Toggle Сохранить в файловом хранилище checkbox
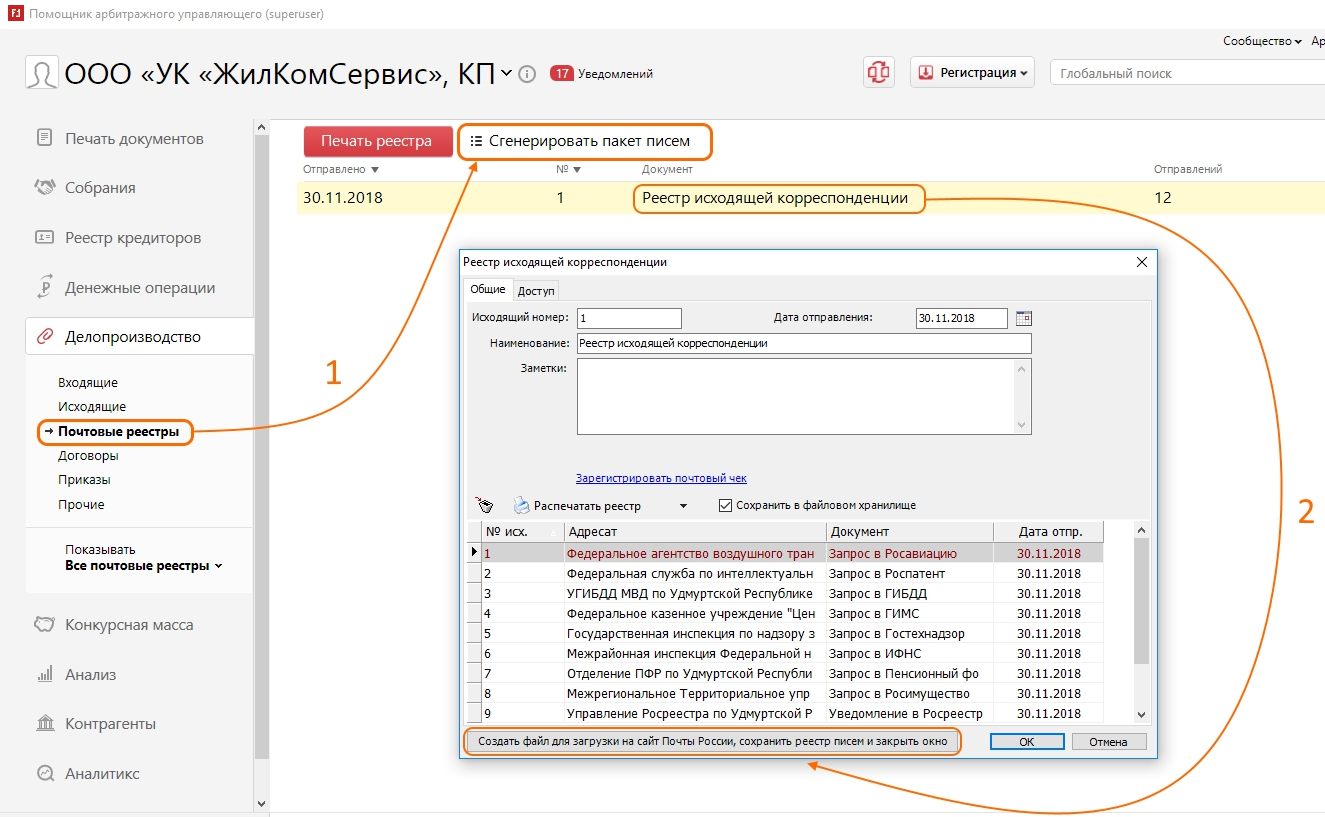Screen dimensions: 1325x817 tap(725, 506)
